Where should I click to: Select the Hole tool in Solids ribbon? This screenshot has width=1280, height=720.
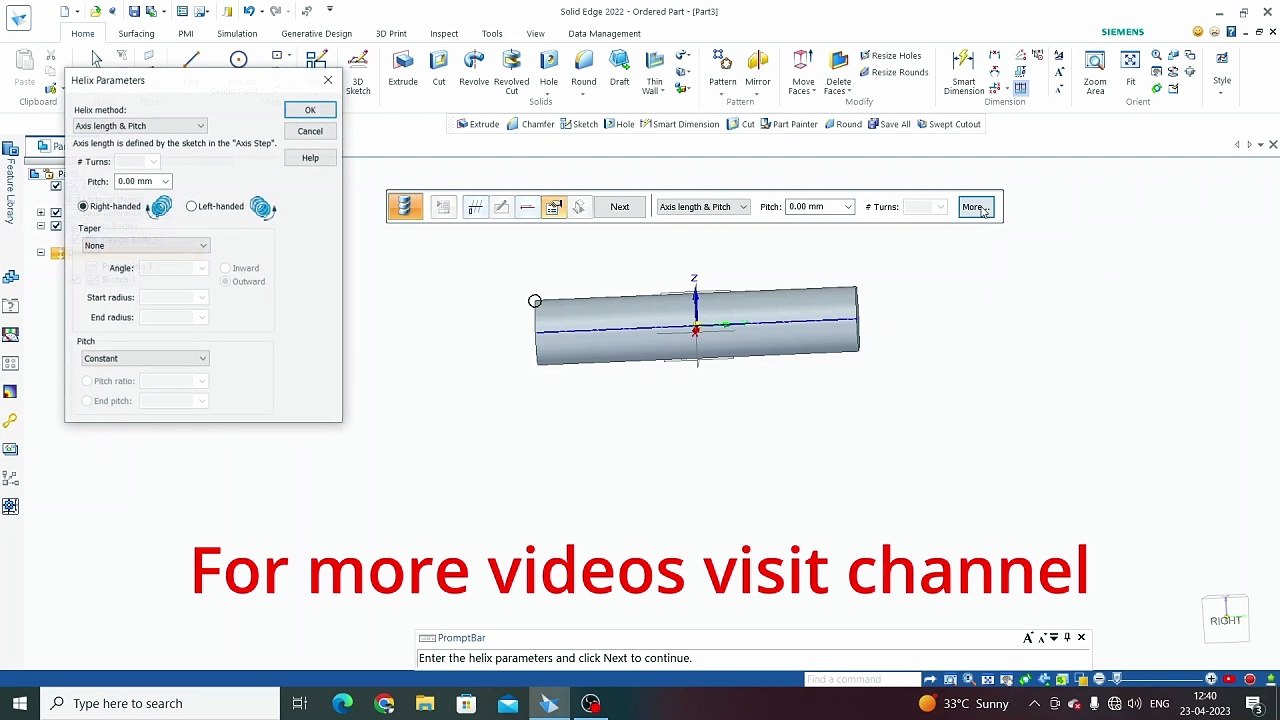(x=548, y=69)
